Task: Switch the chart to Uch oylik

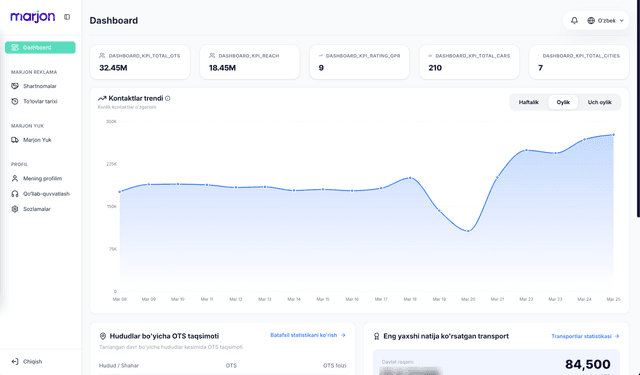Action: point(599,102)
